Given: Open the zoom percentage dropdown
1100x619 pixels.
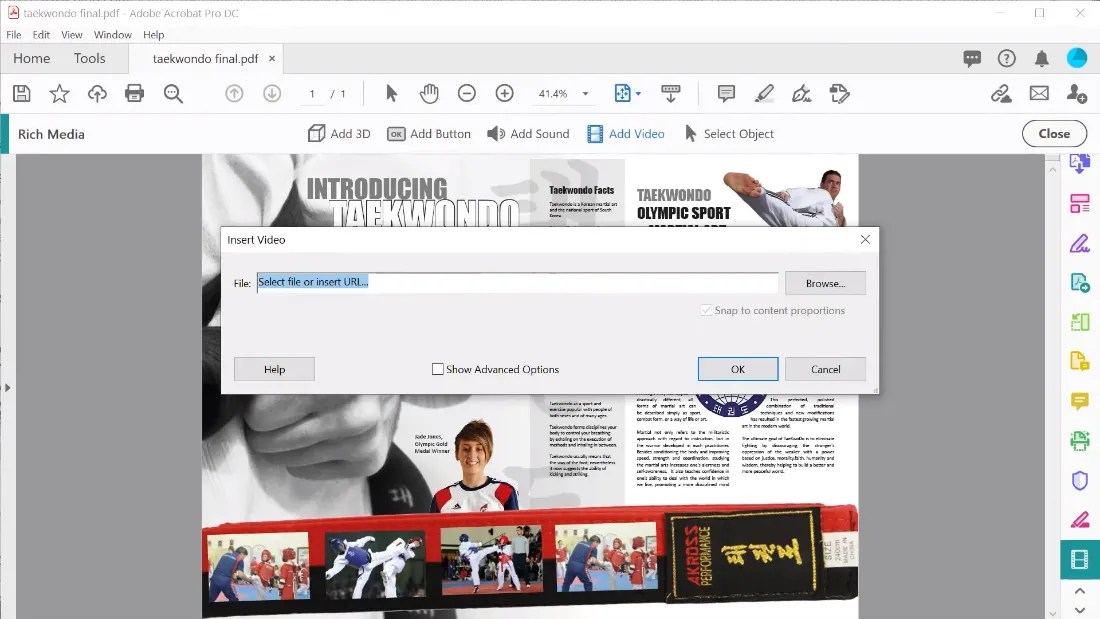Looking at the screenshot, I should pos(583,93).
